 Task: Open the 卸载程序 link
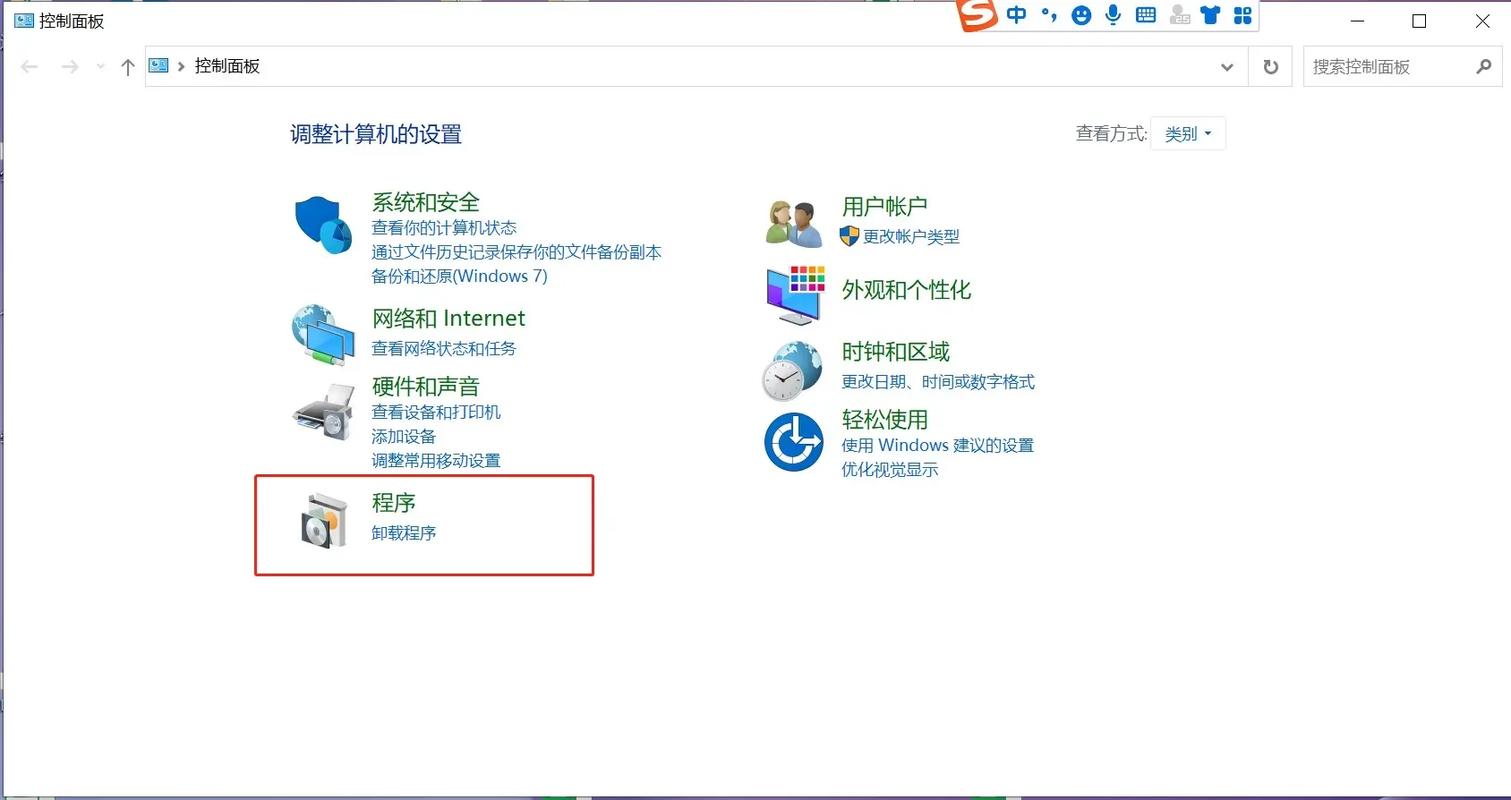pos(403,533)
